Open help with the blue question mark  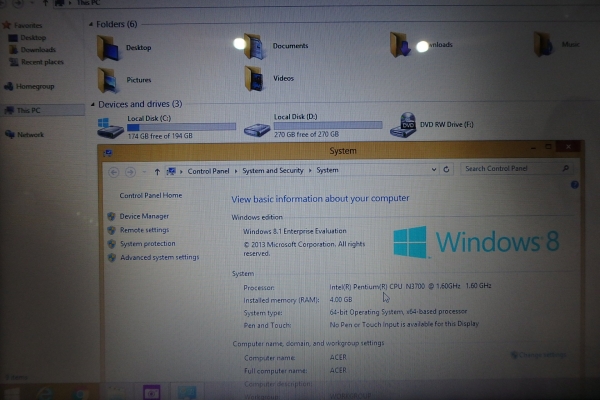[x=574, y=185]
